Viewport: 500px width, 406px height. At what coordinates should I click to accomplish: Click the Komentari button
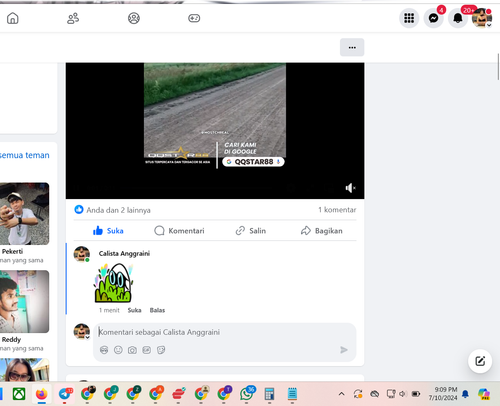coord(179,231)
